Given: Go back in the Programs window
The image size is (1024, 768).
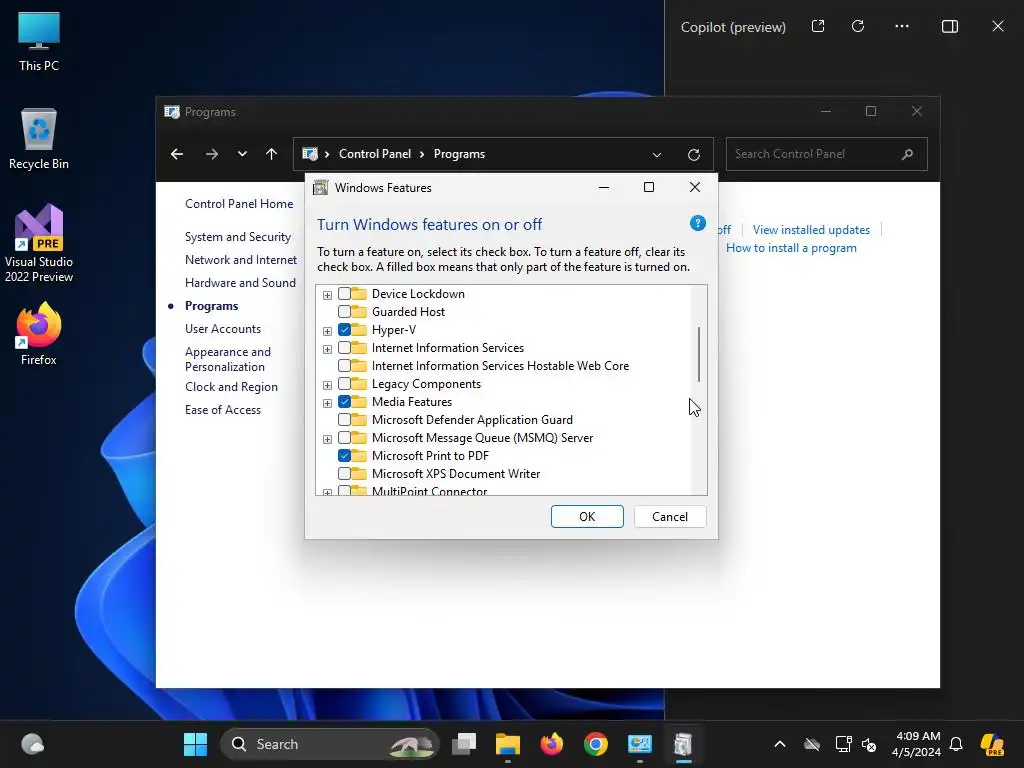Looking at the screenshot, I should [x=177, y=154].
